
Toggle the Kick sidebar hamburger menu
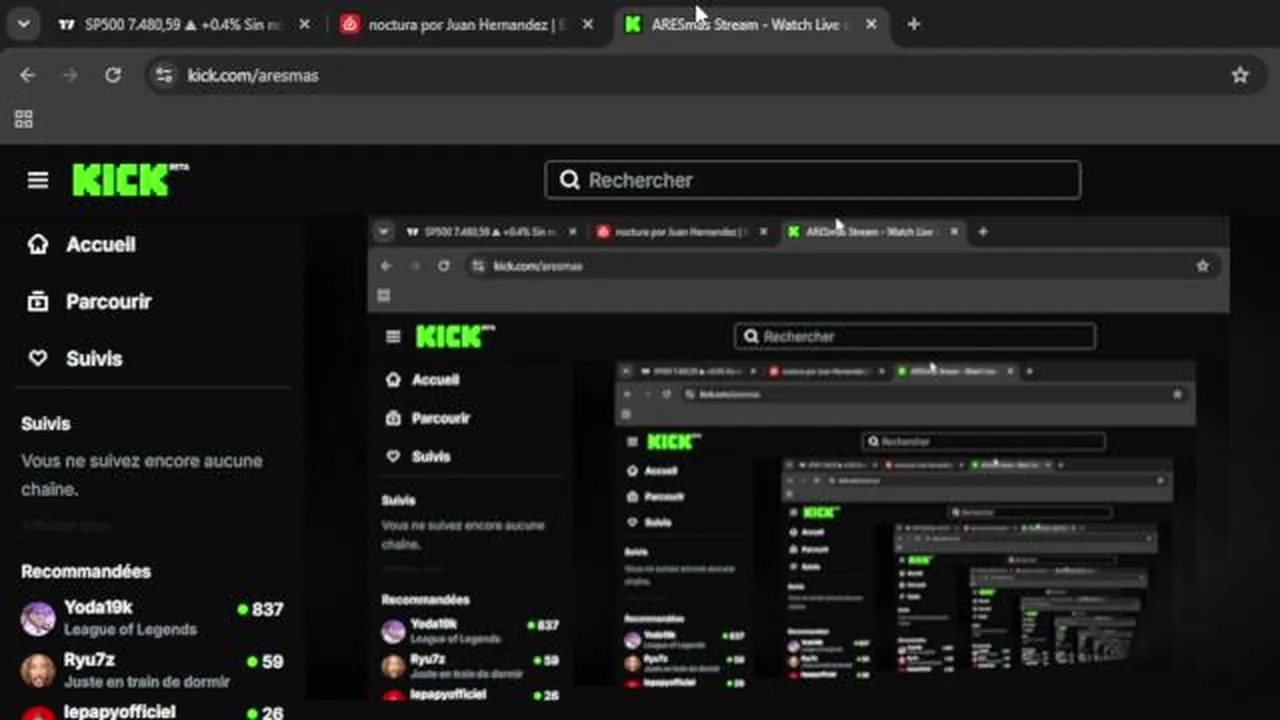[38, 180]
